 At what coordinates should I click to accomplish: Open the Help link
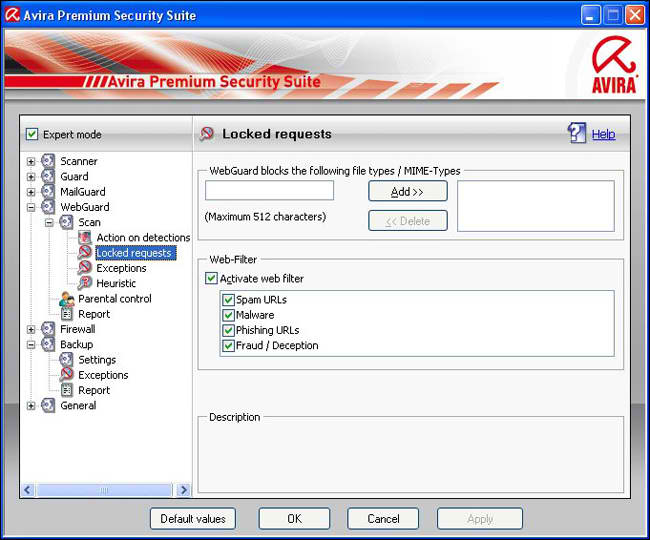pyautogui.click(x=603, y=134)
